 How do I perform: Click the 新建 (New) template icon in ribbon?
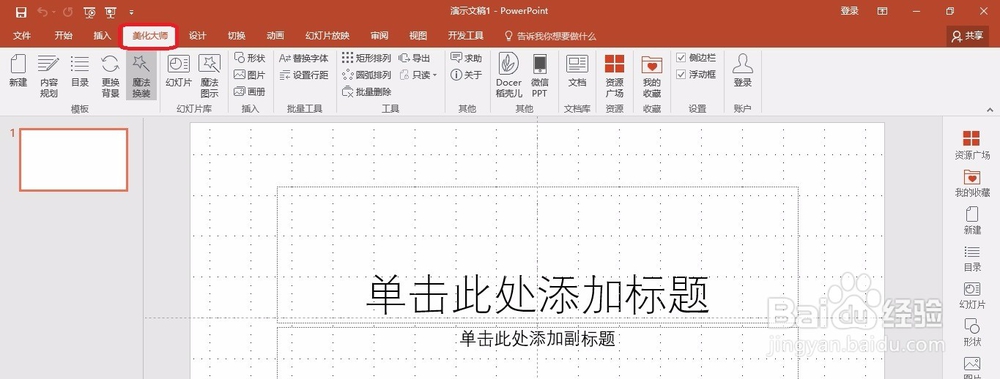(18, 71)
